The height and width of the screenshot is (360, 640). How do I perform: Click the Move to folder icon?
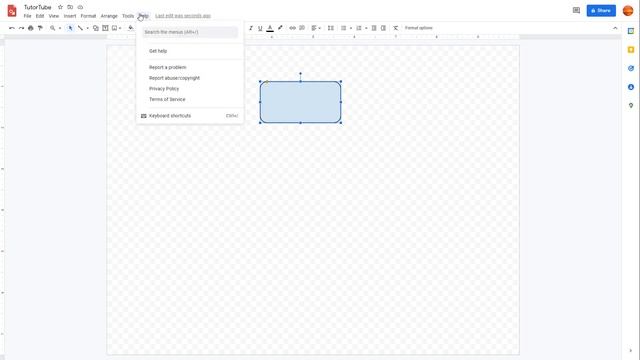click(70, 7)
